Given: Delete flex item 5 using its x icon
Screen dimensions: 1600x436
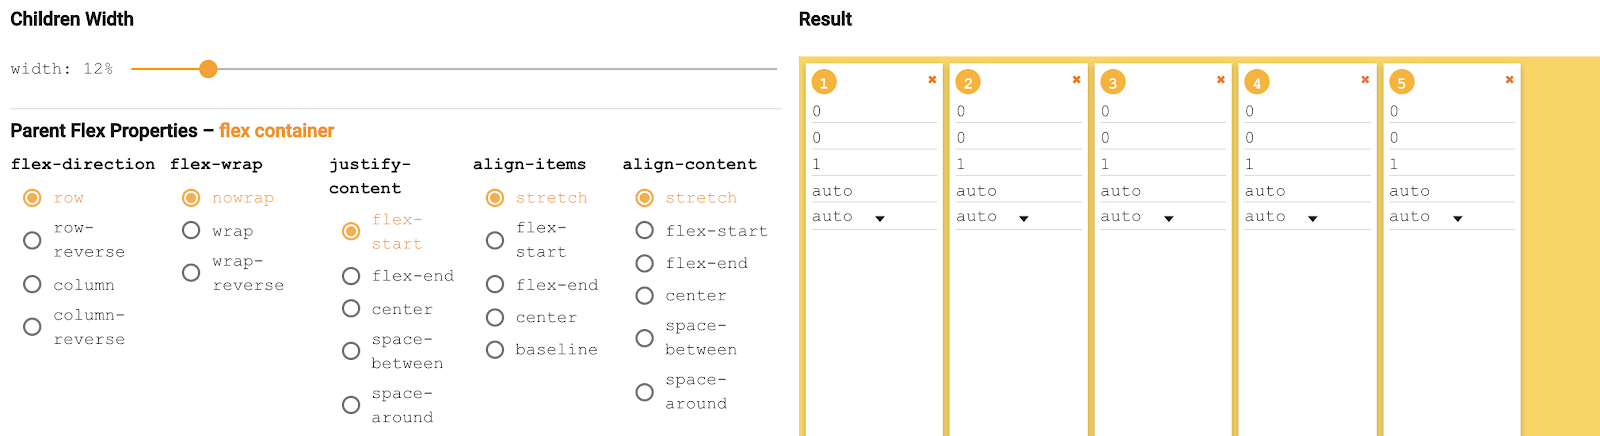Looking at the screenshot, I should click(1509, 80).
